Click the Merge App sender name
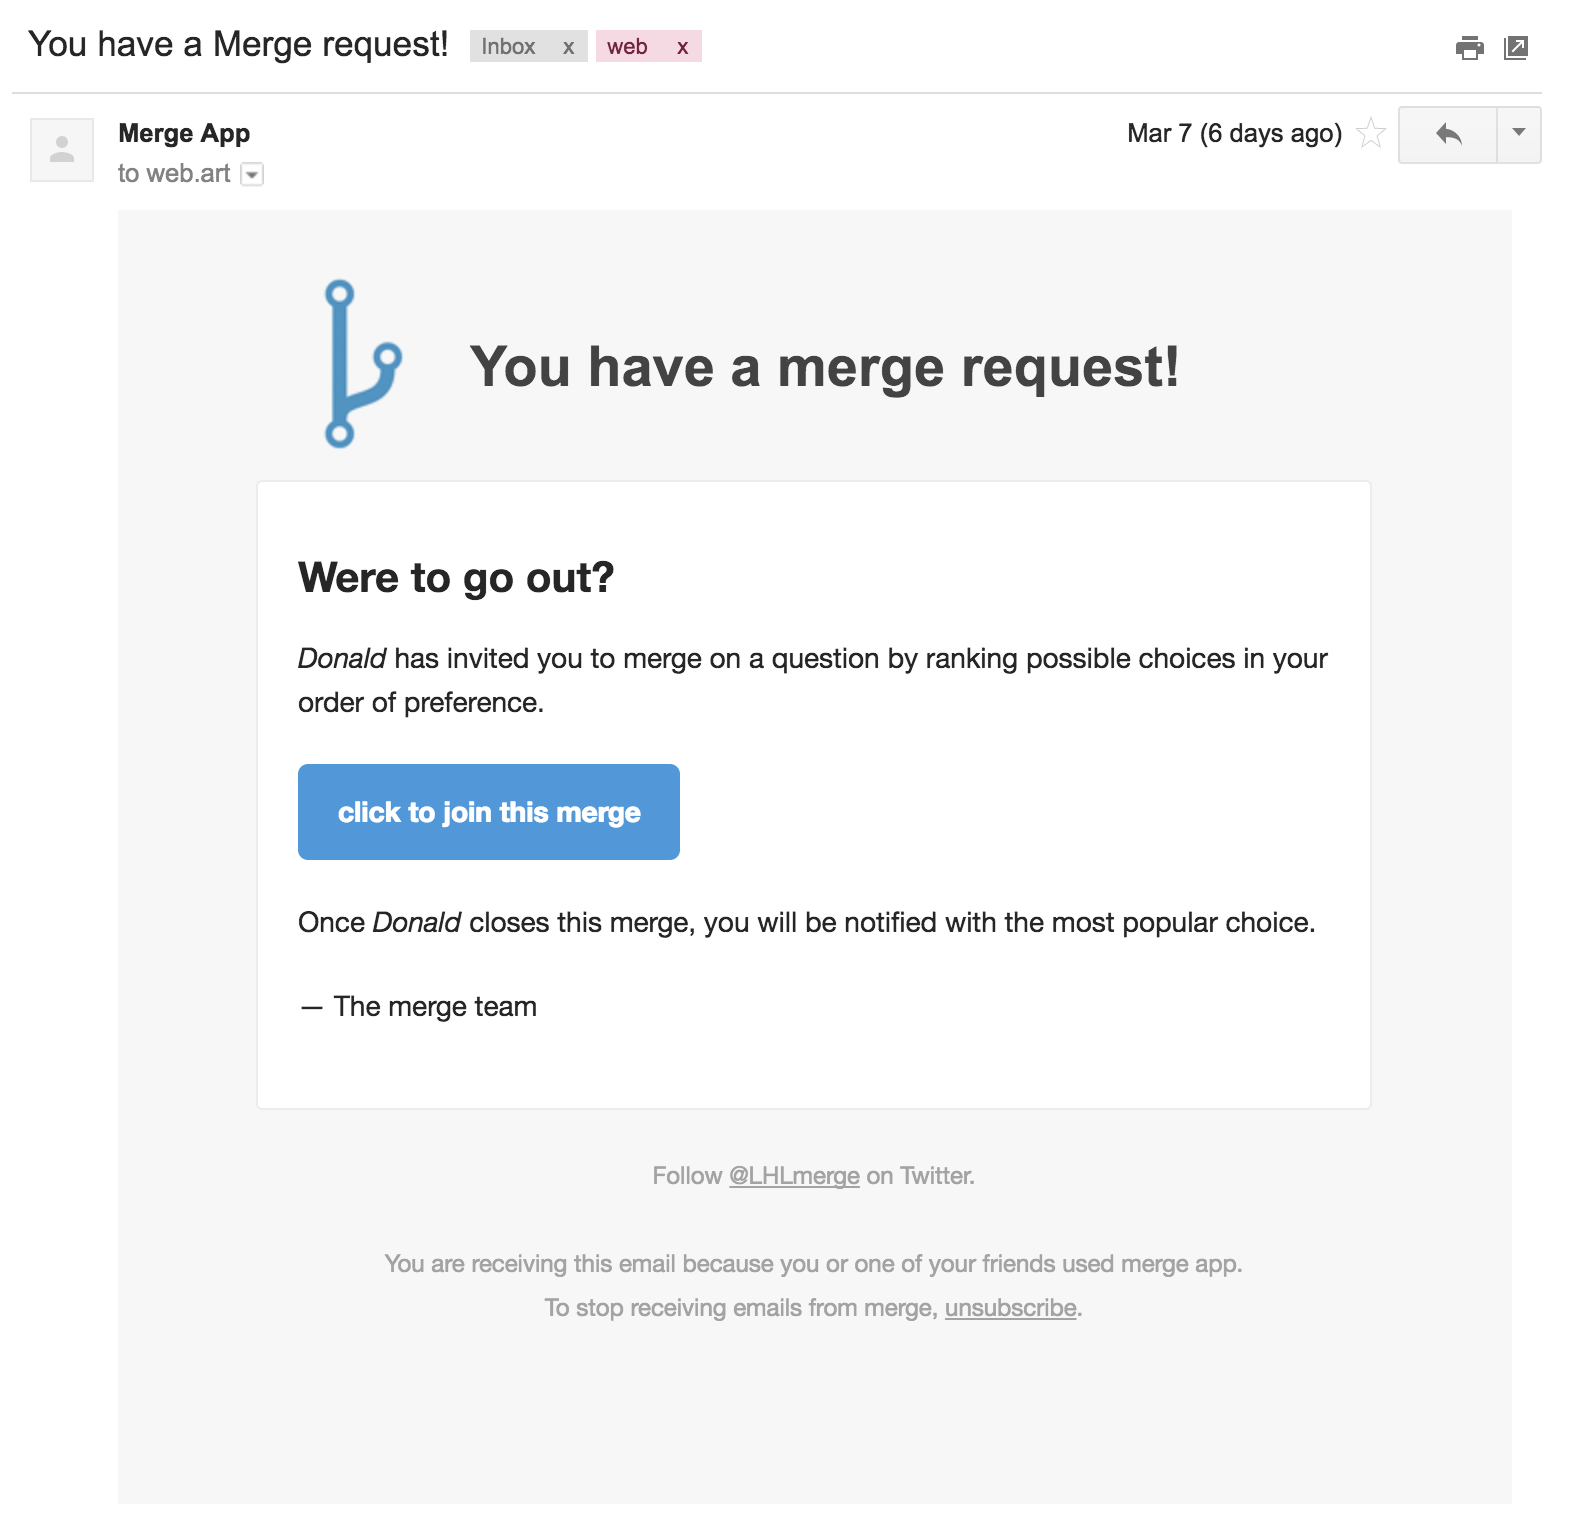This screenshot has width=1592, height=1514. [184, 133]
